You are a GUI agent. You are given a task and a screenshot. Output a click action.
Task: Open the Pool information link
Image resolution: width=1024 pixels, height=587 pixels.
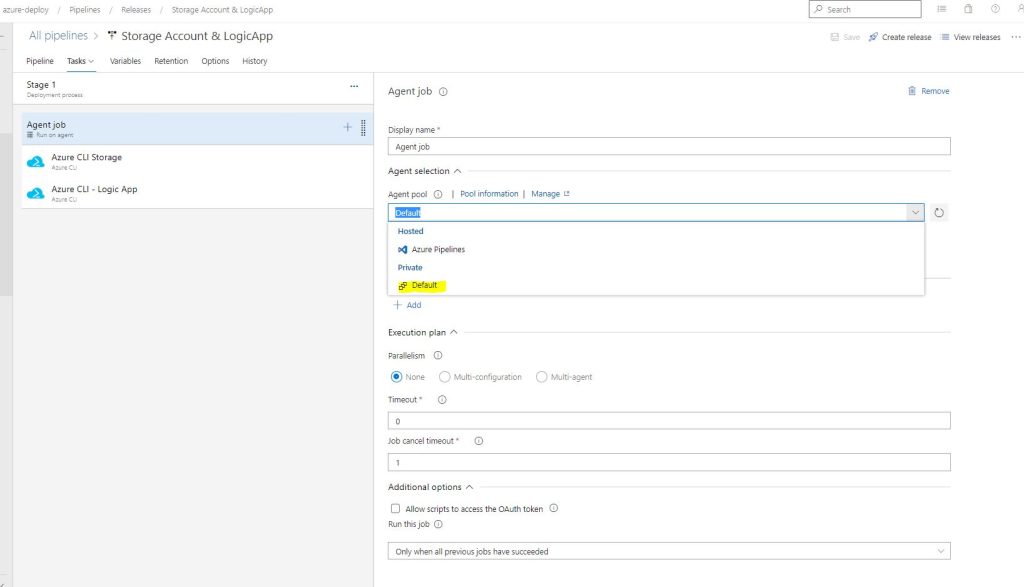489,194
